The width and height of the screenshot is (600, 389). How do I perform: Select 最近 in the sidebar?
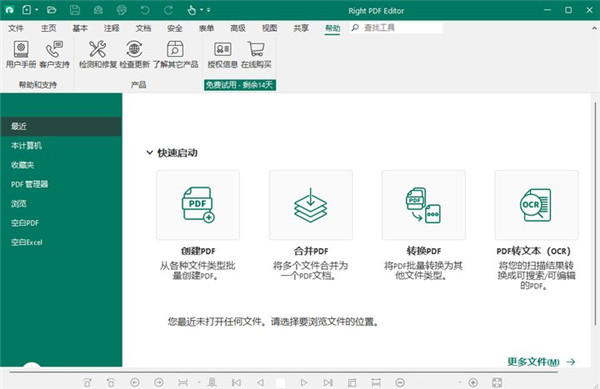tap(61, 126)
